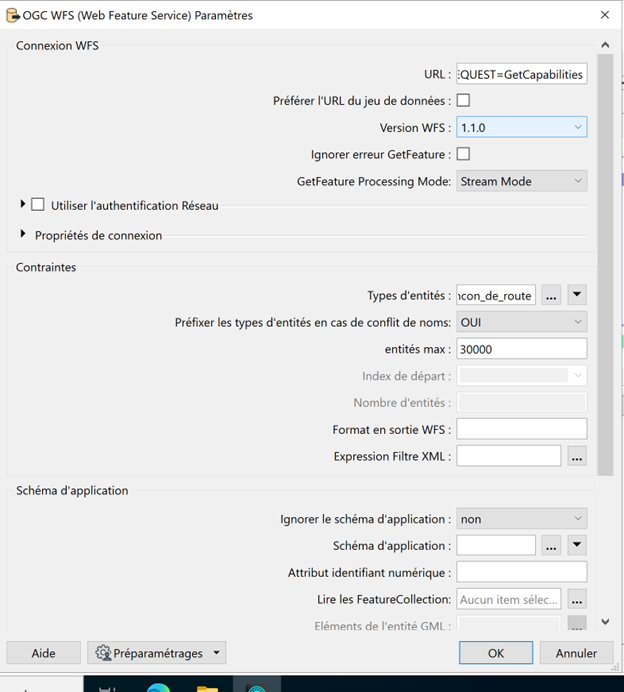Enable Préférer l'URL du jeu de données checkbox
The width and height of the screenshot is (624, 692).
pos(463,101)
